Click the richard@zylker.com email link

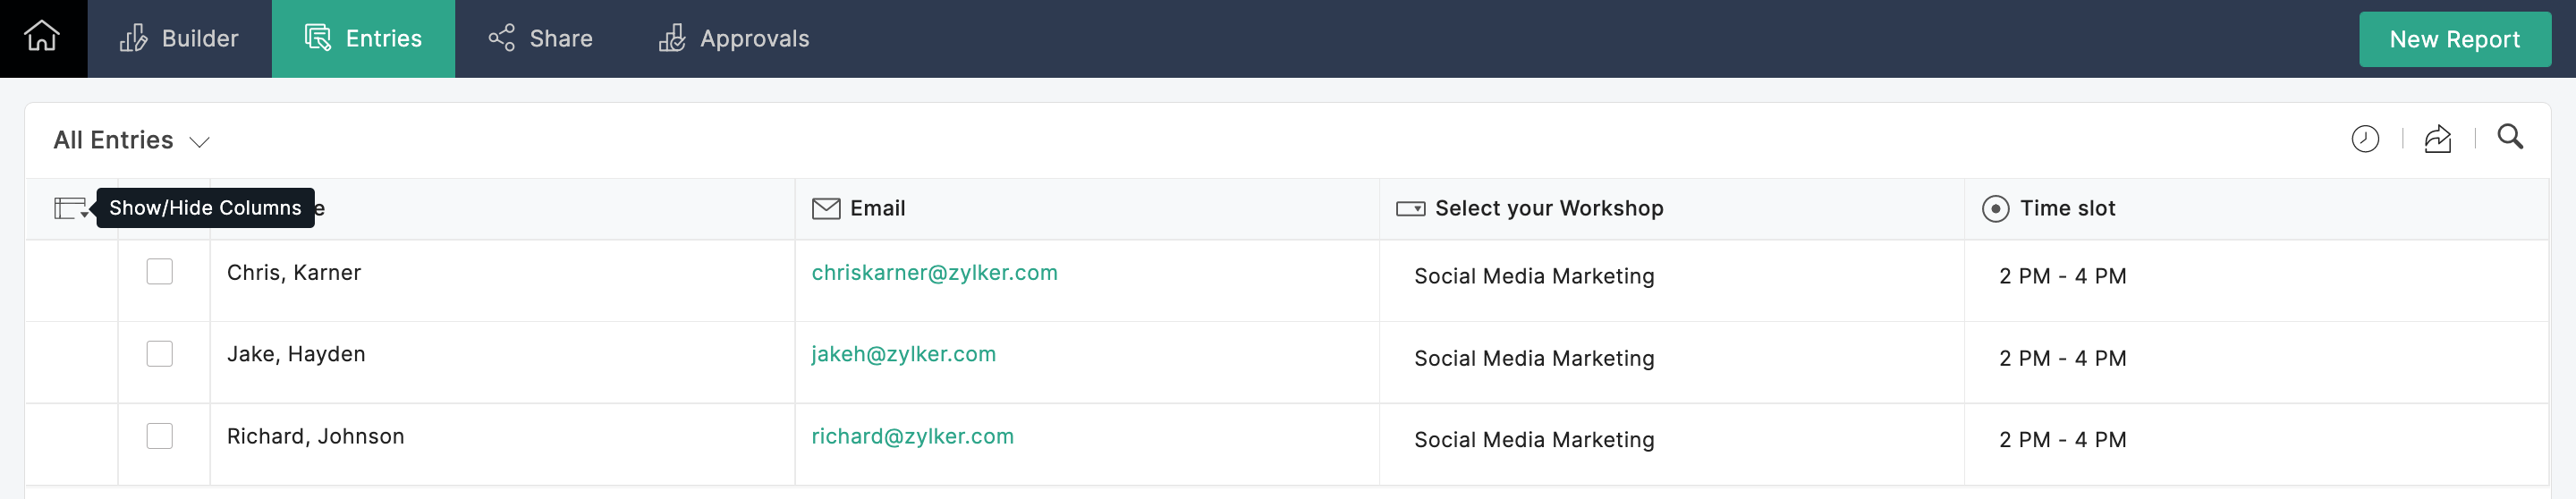912,436
